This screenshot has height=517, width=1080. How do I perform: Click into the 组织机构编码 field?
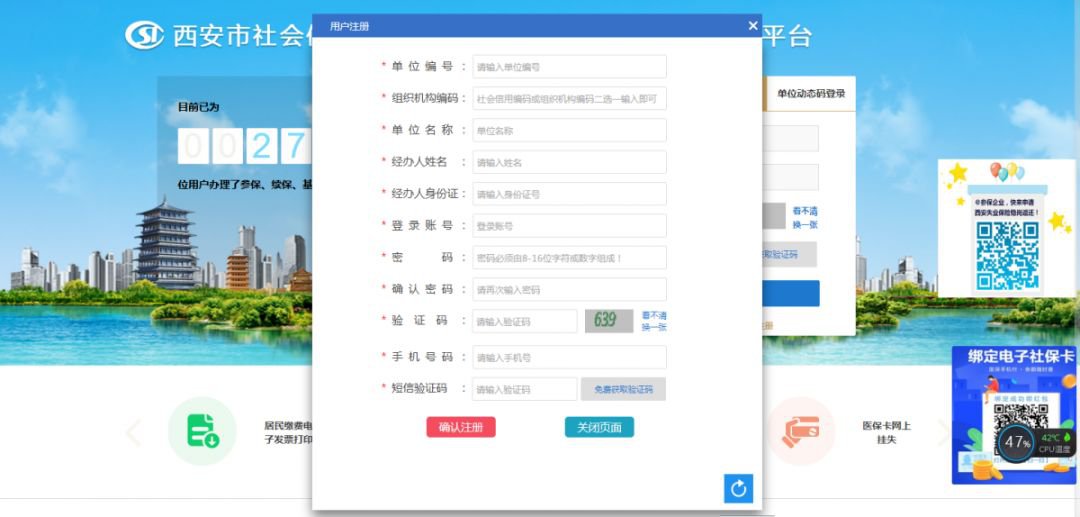[569, 99]
